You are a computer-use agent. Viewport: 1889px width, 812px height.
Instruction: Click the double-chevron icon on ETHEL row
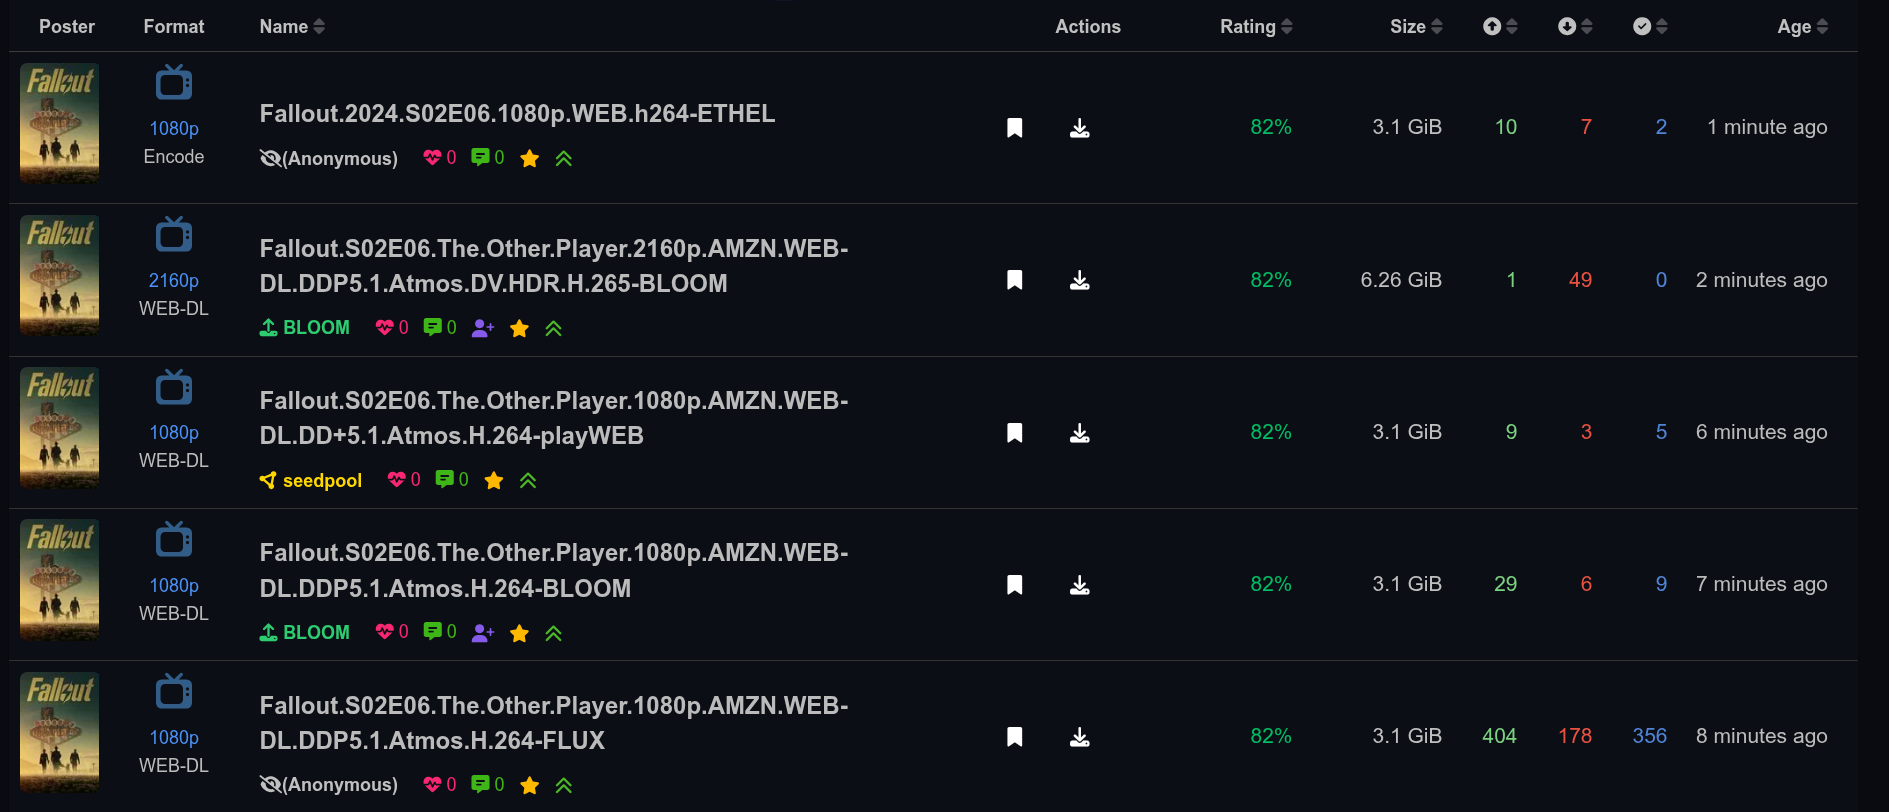[564, 158]
